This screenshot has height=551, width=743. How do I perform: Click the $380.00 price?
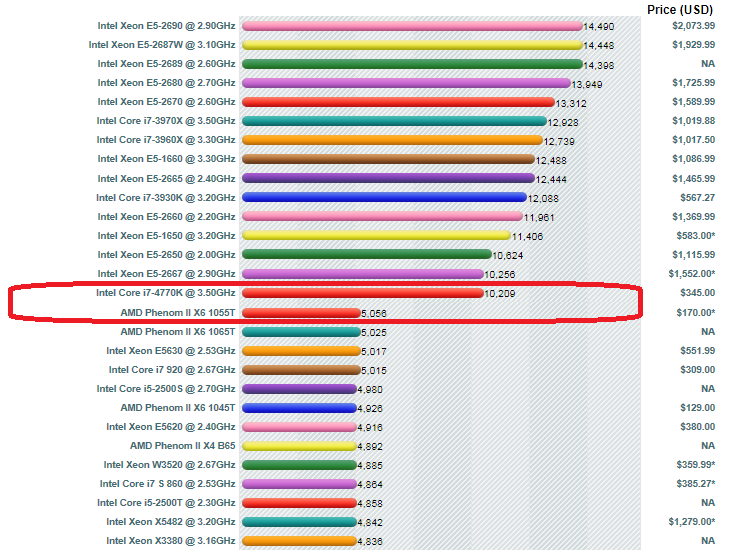pos(698,426)
